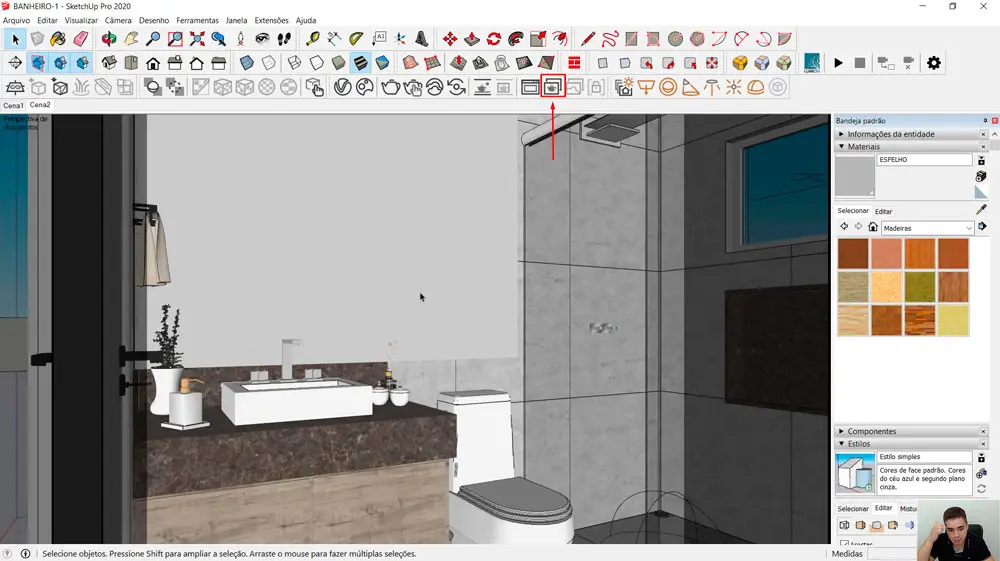Select the Look Around eye tool
Image resolution: width=1000 pixels, height=561 pixels.
pyautogui.click(x=262, y=40)
